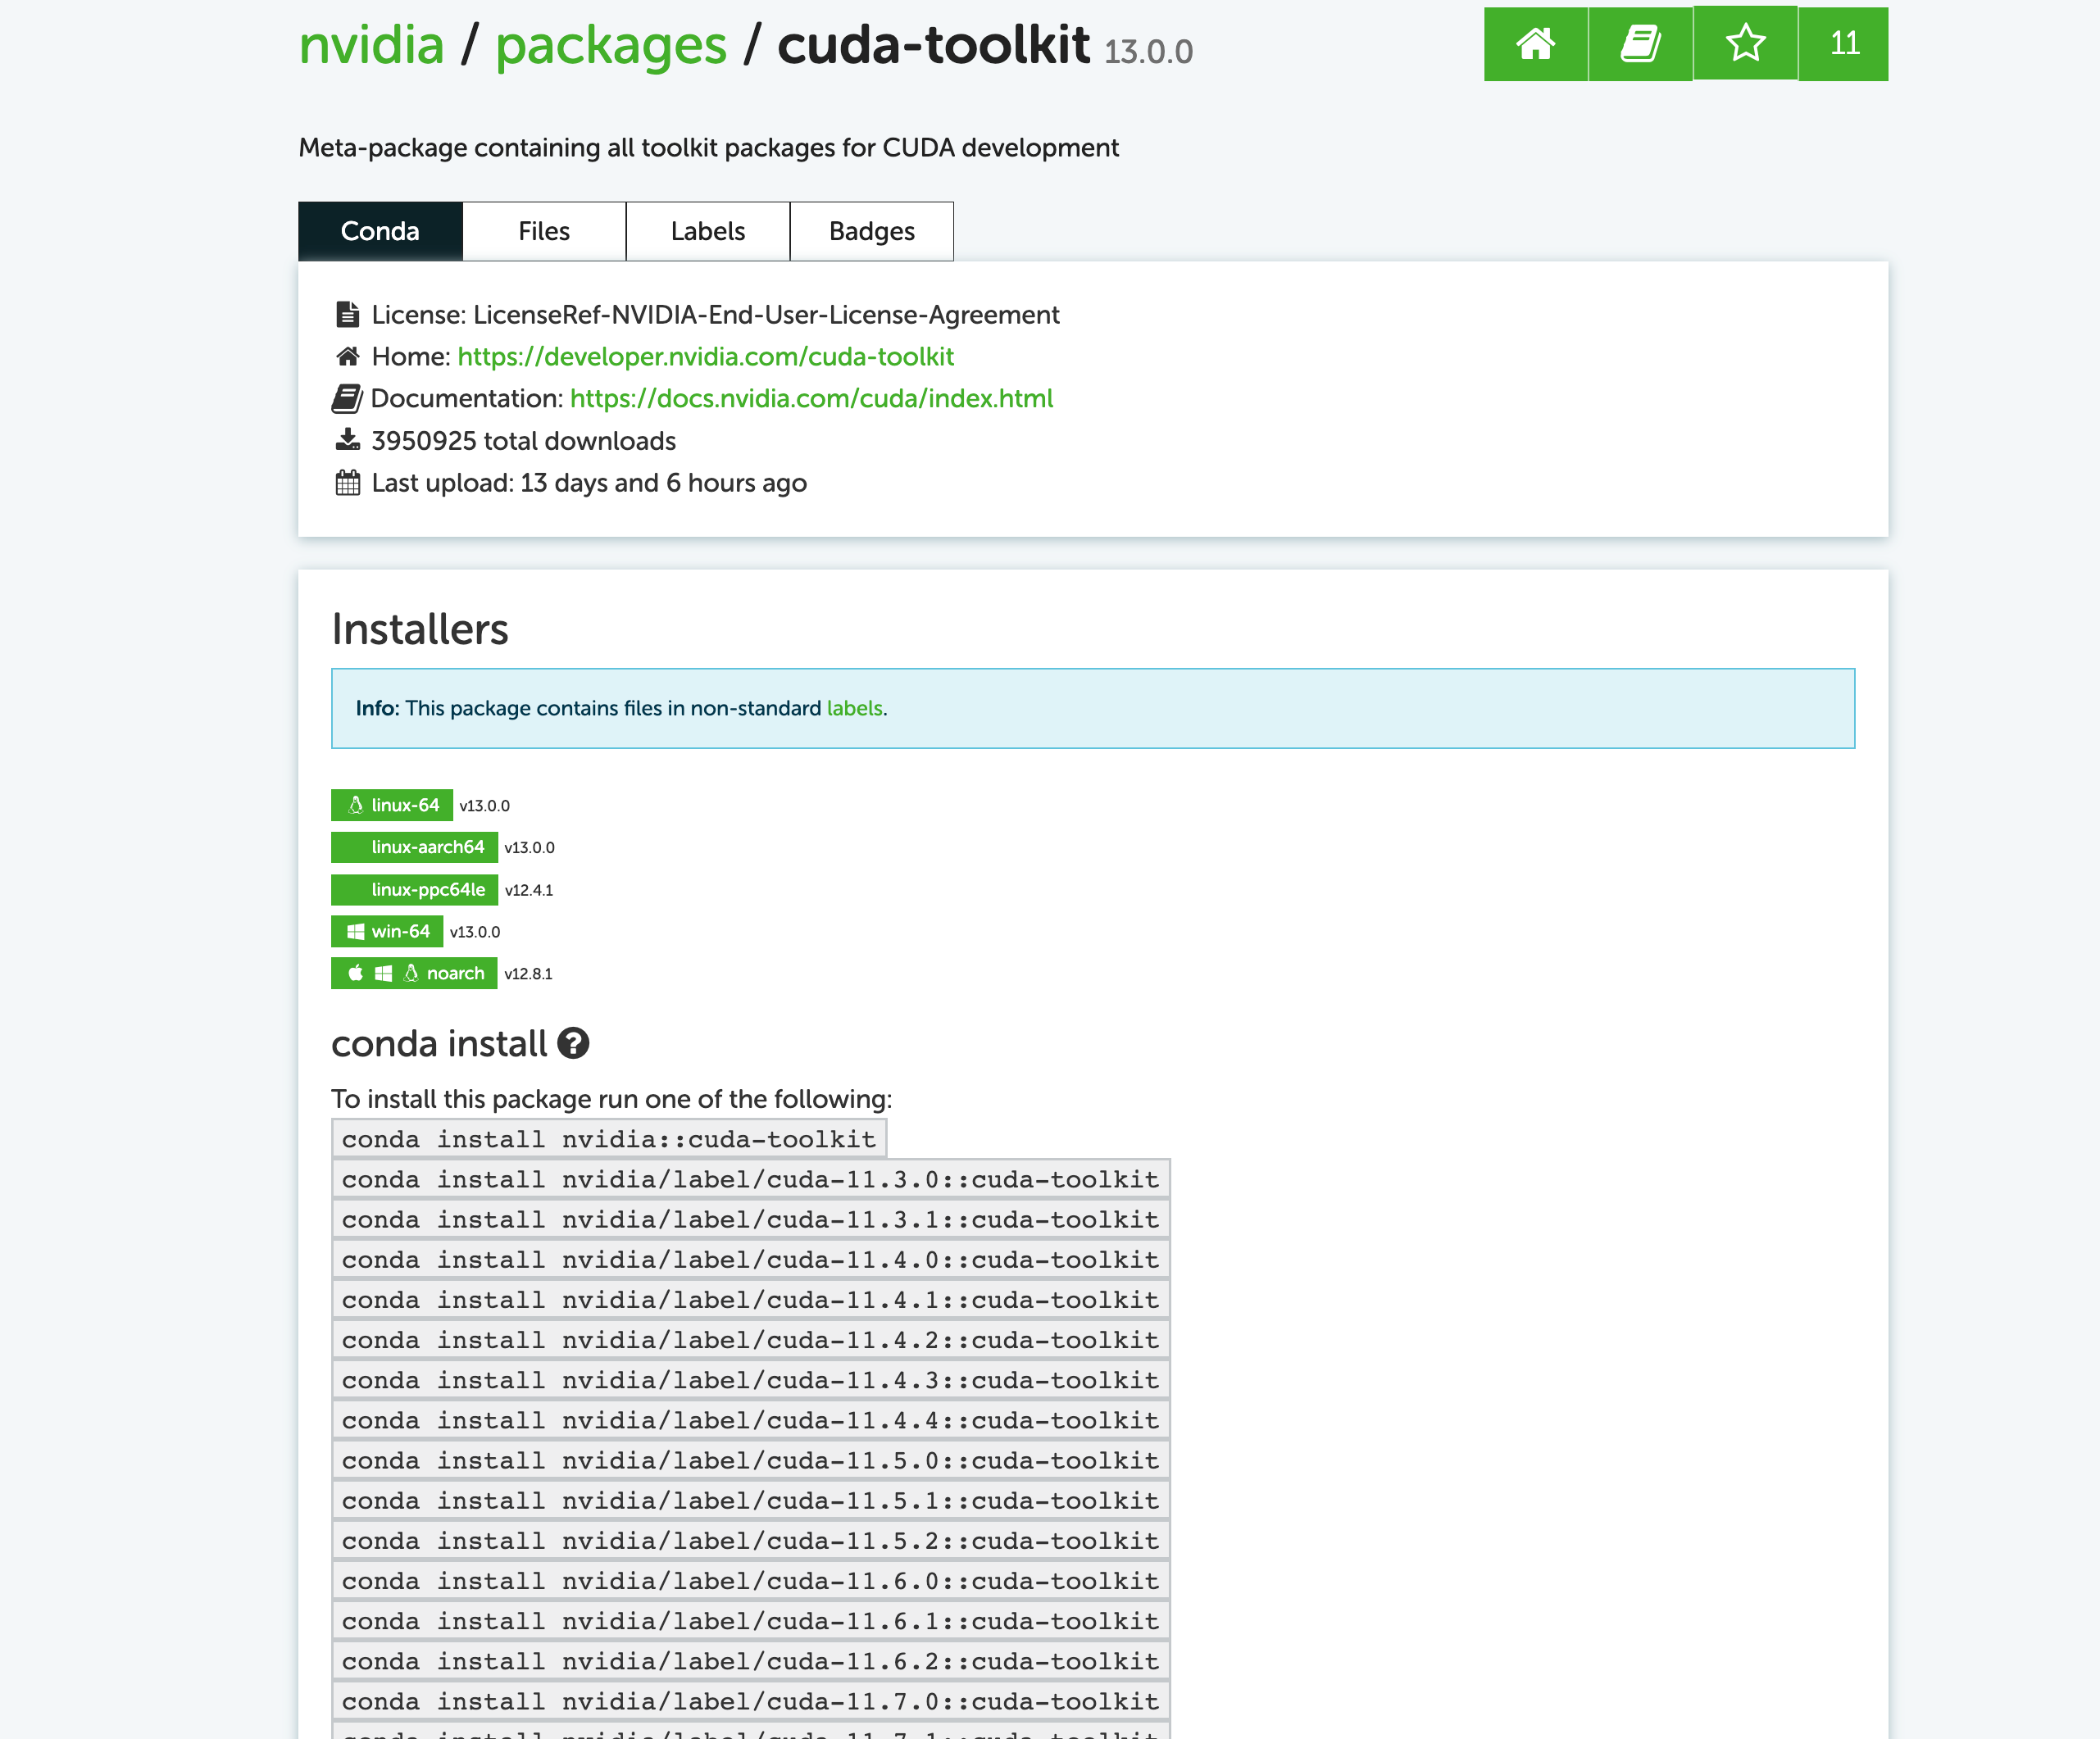The image size is (2100, 1739).
Task: Switch to the Files tab
Action: coord(543,231)
